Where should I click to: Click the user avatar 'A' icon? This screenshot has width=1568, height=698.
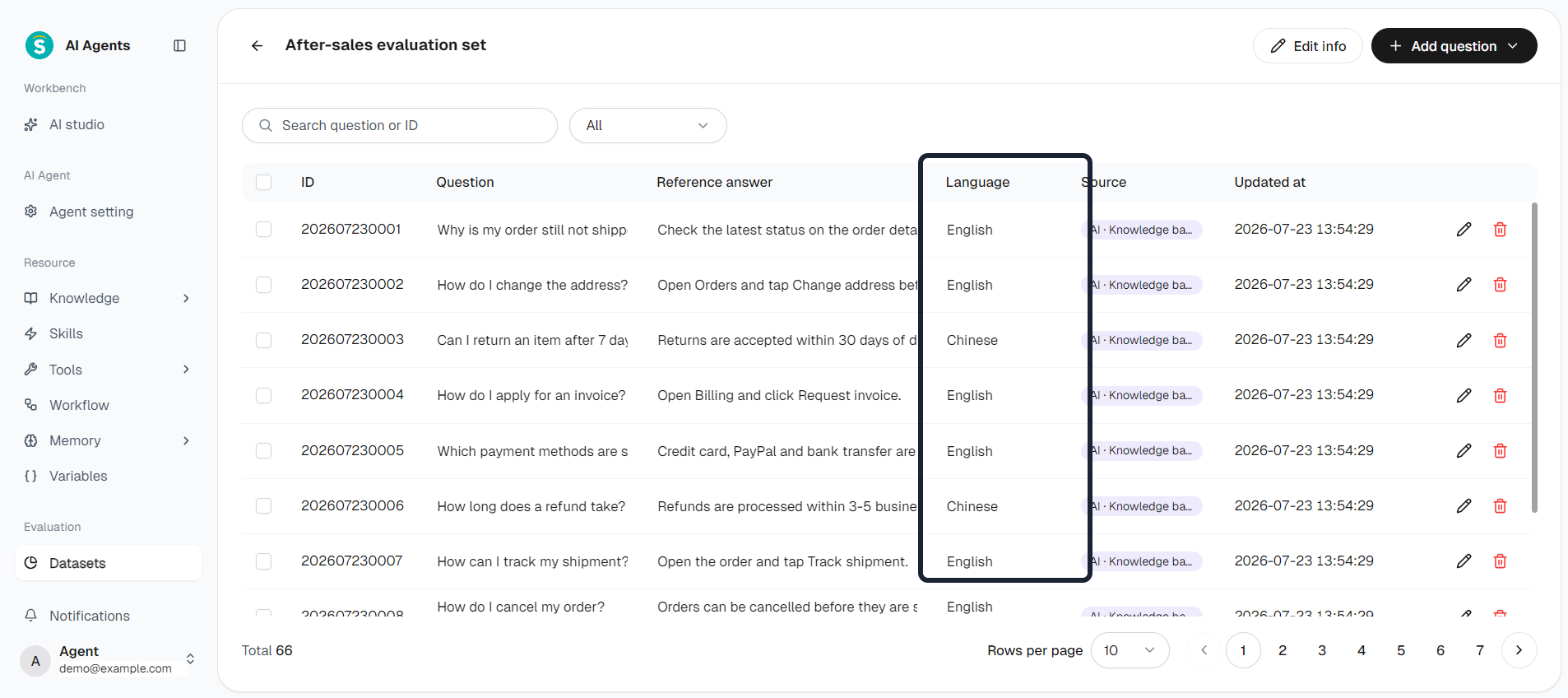pyautogui.click(x=35, y=660)
